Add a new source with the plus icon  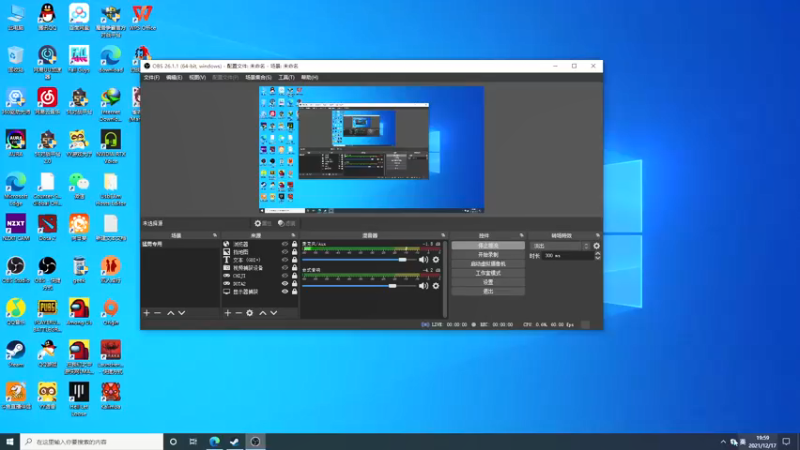pos(228,313)
